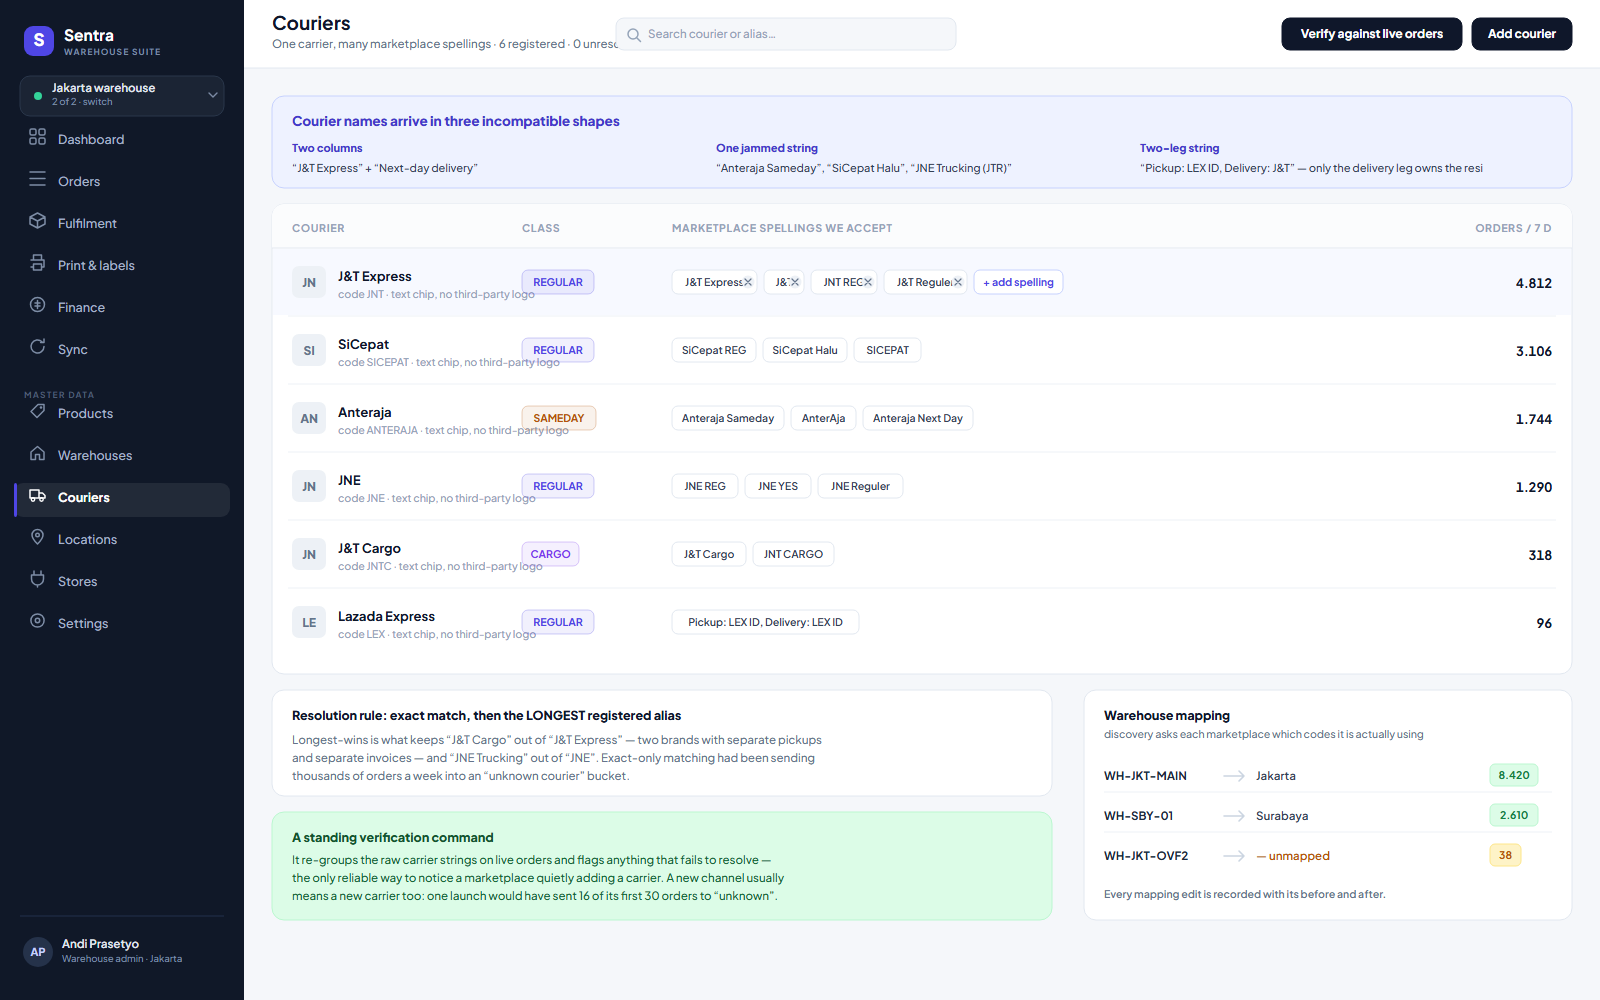Select the uppercase 'SICEPAT' spelling chip

tap(888, 350)
